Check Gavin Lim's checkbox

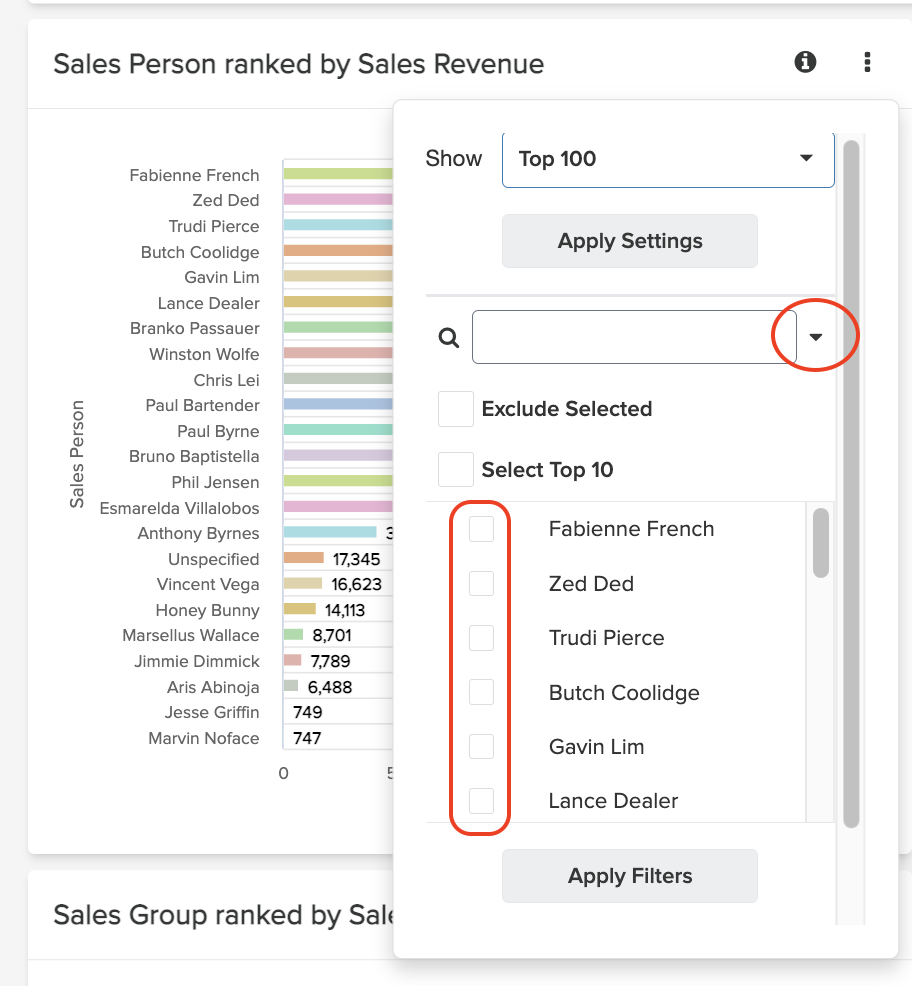(x=482, y=746)
